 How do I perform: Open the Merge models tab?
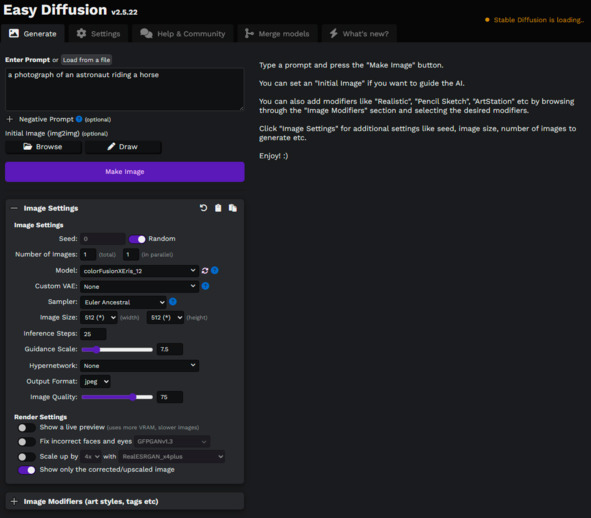pyautogui.click(x=277, y=34)
